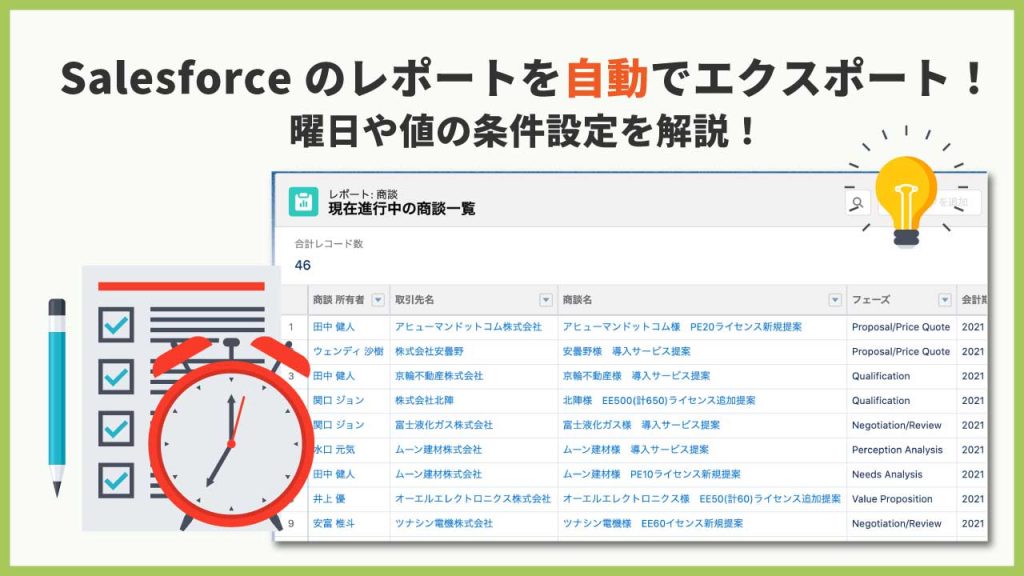The image size is (1024, 576).
Task: Open owner 井上 優
Action: [x=329, y=499]
